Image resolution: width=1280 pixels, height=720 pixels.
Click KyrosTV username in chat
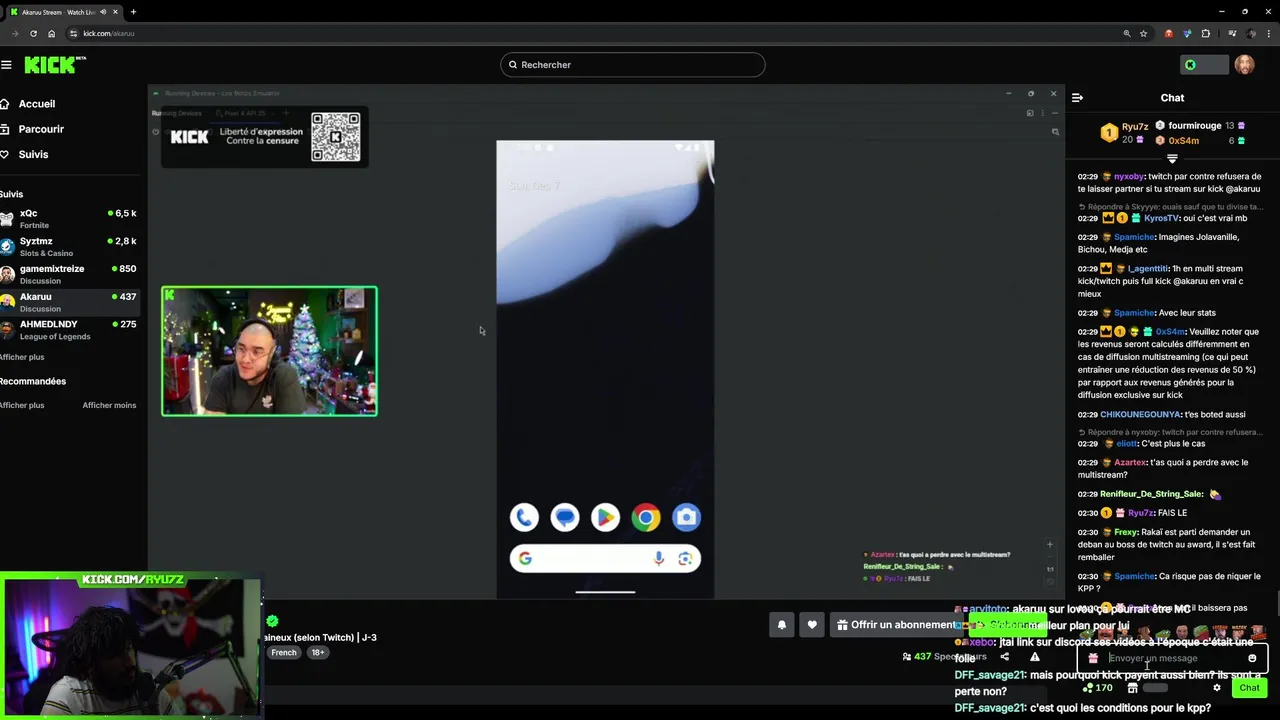1162,218
